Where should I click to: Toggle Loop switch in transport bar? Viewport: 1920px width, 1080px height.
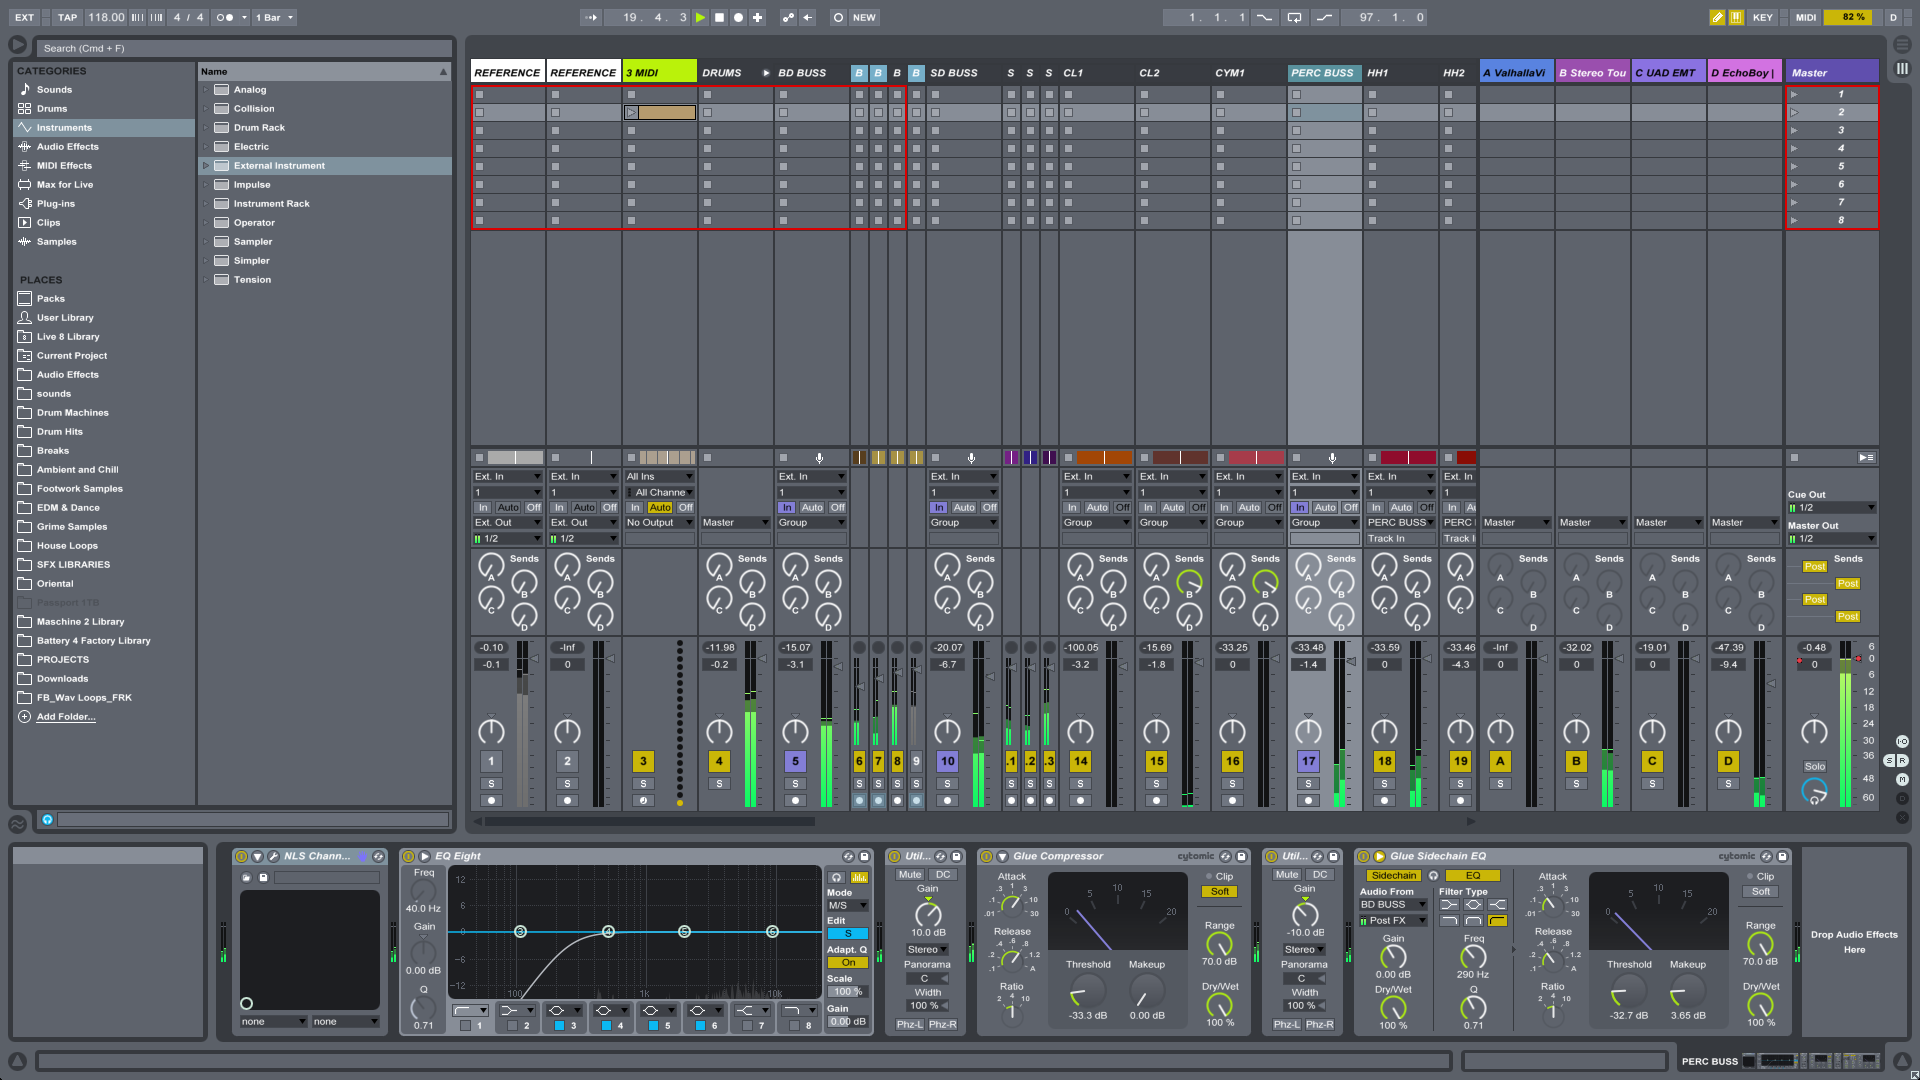pyautogui.click(x=1294, y=17)
